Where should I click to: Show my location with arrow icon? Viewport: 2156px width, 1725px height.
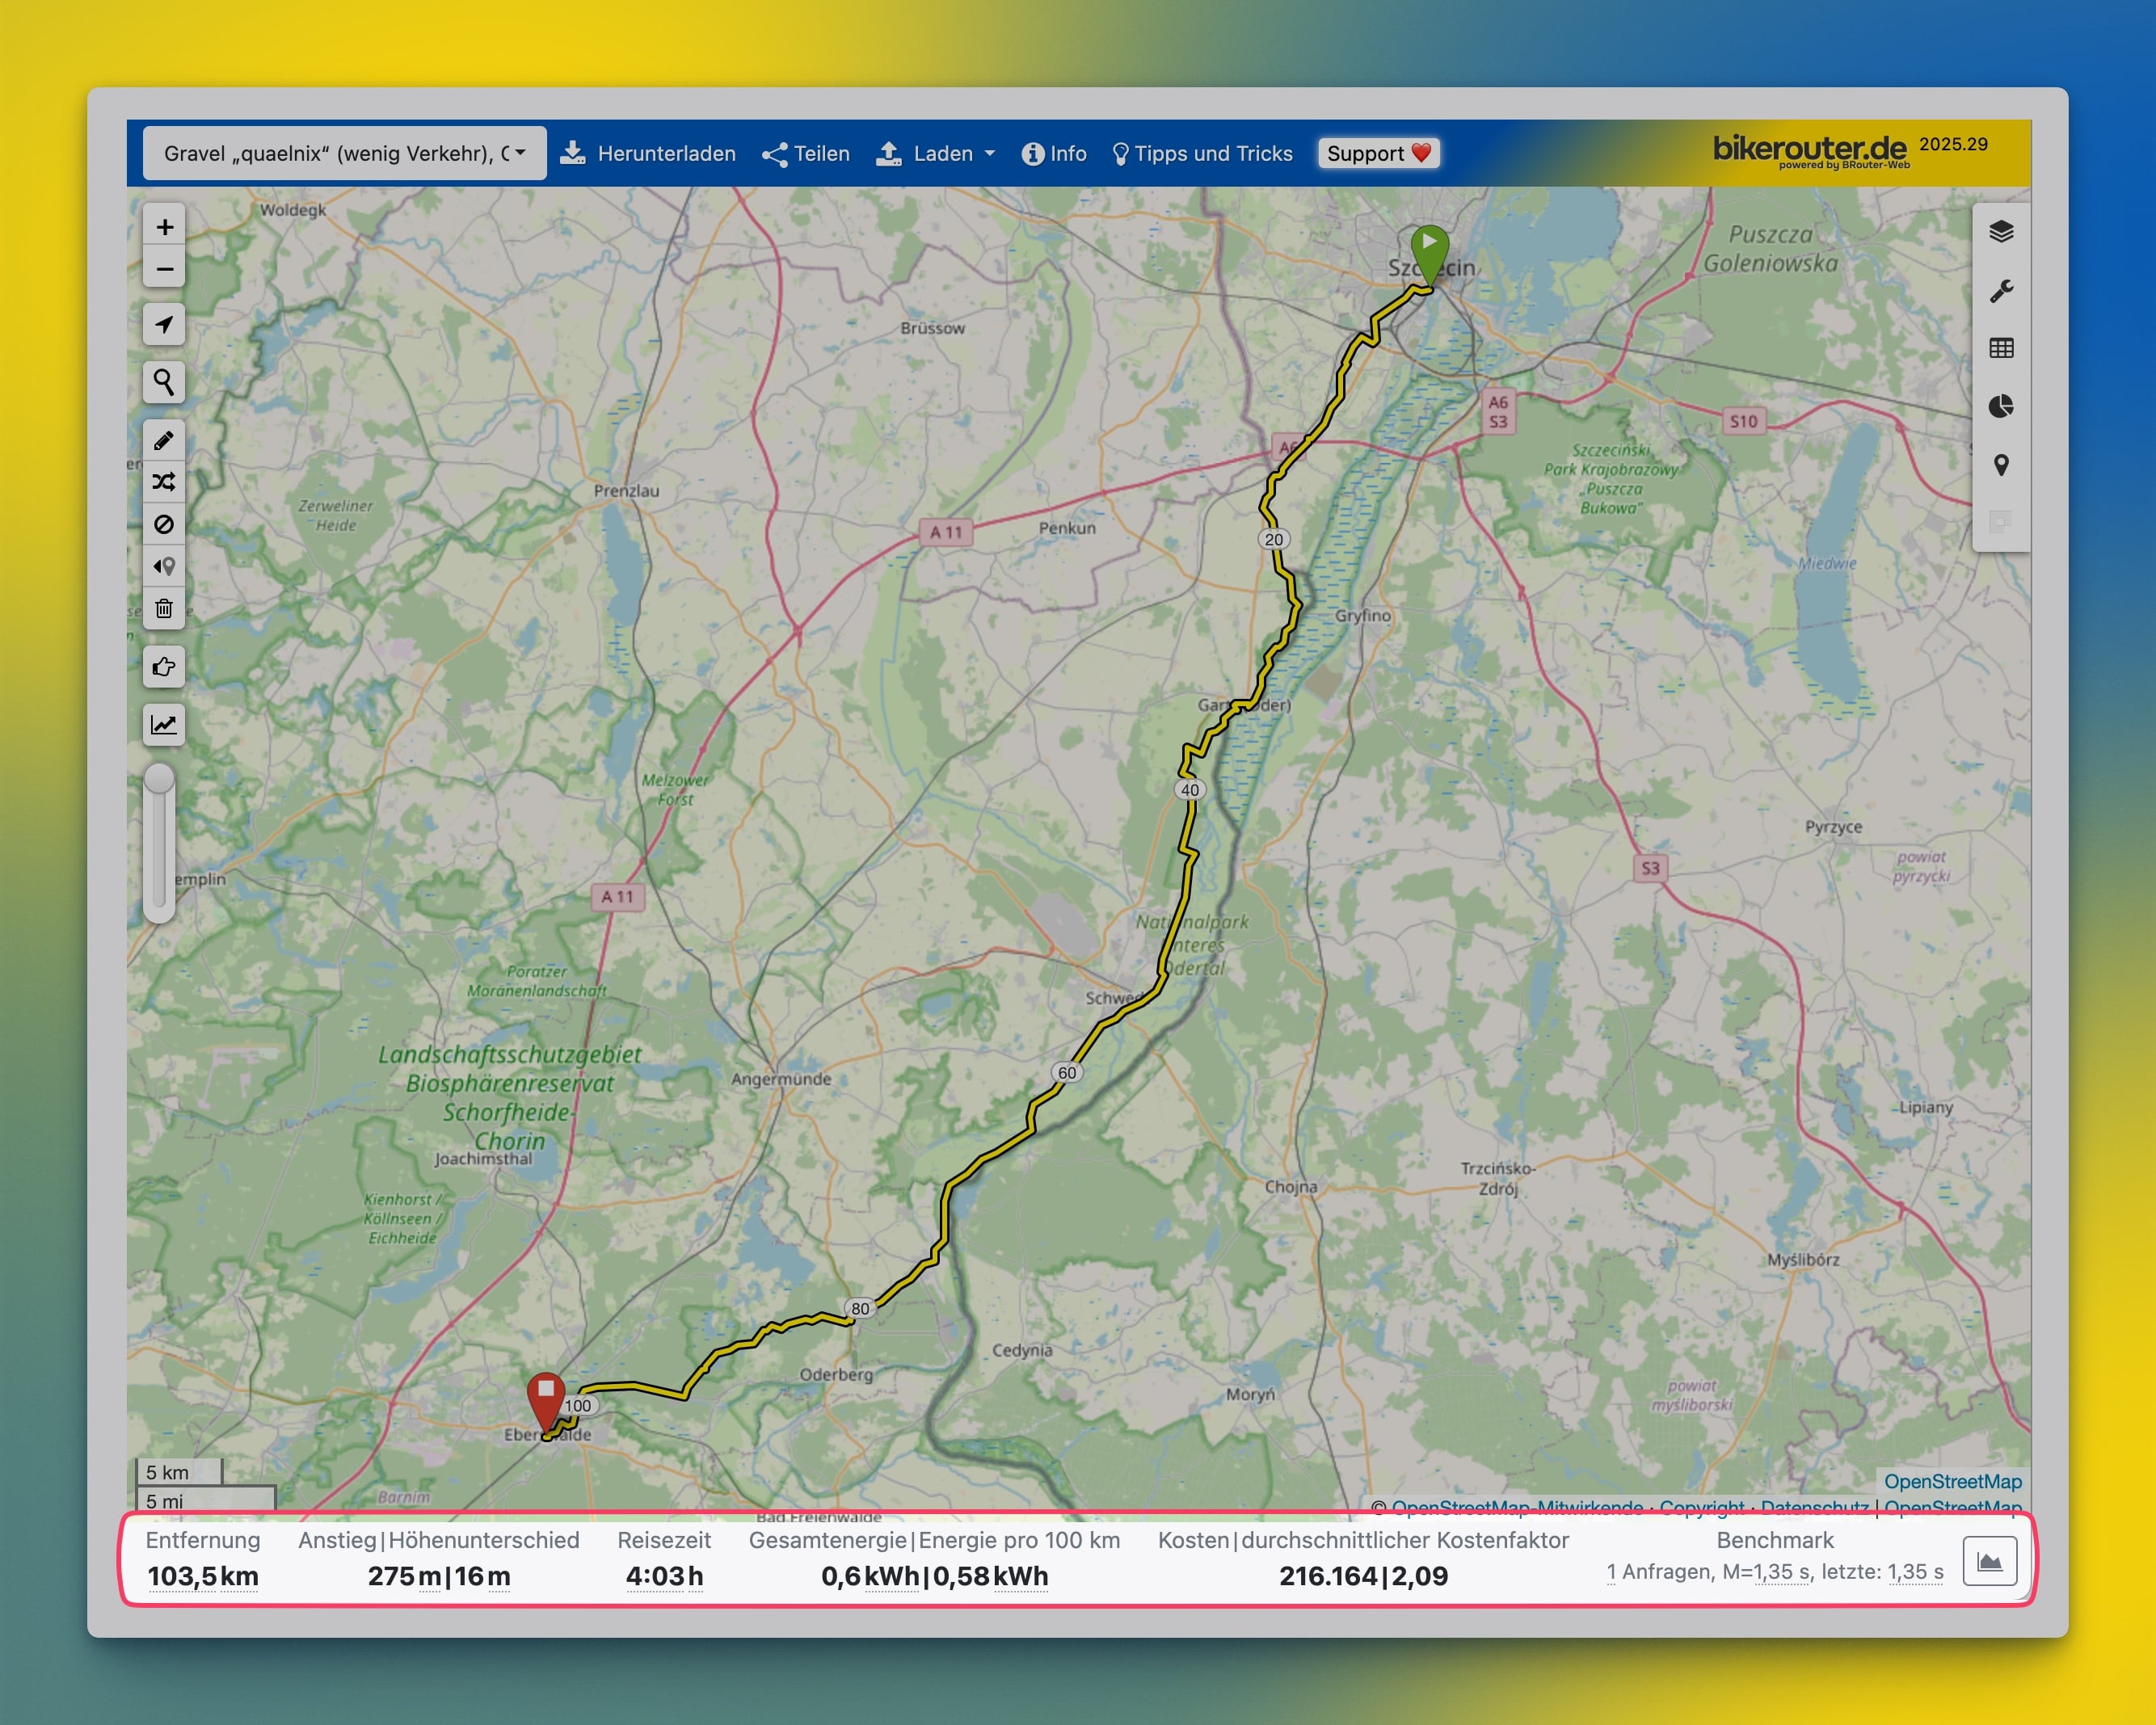164,324
